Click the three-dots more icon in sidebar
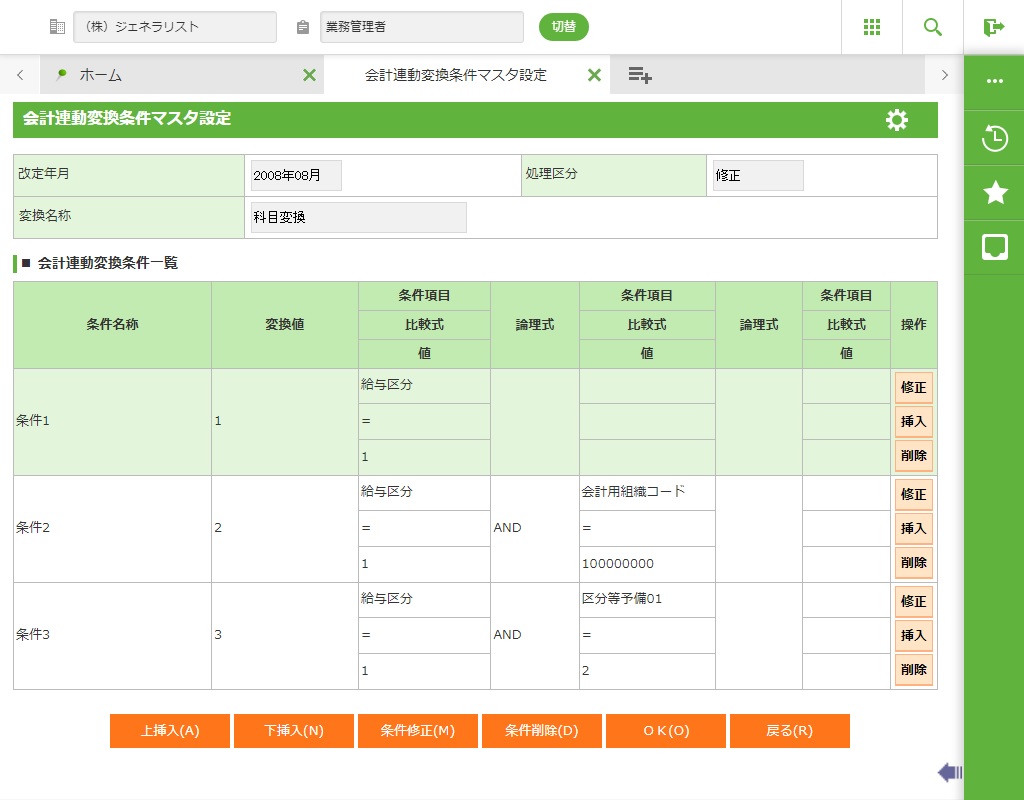This screenshot has width=1024, height=800. click(994, 82)
